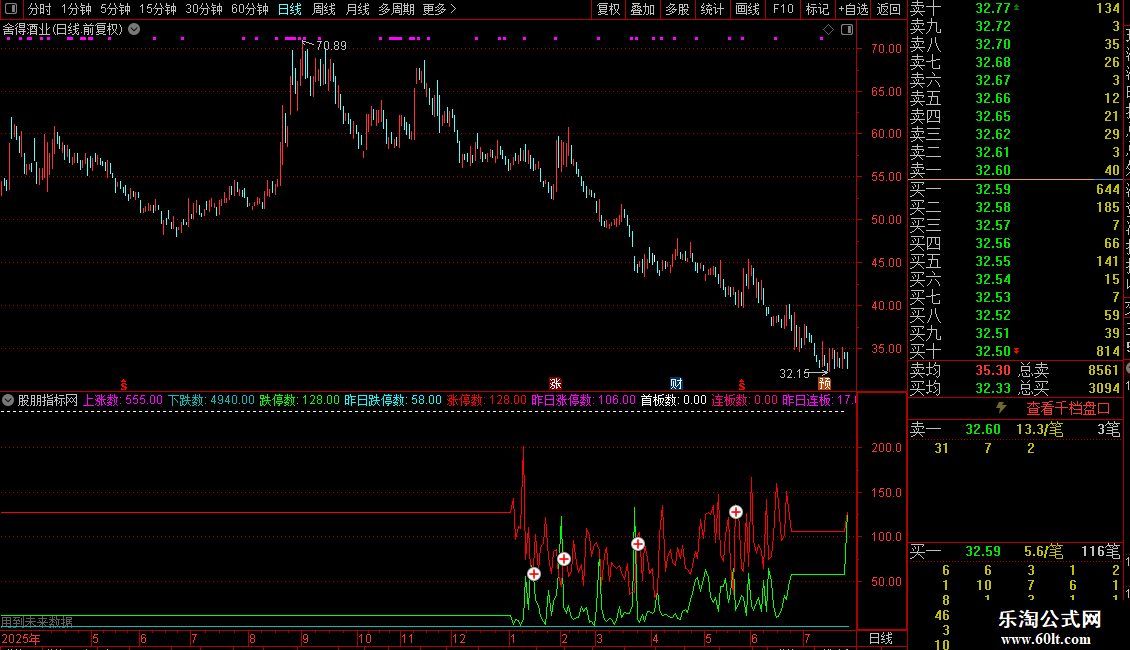Click the 买一 price 32.59 row

1015,190
